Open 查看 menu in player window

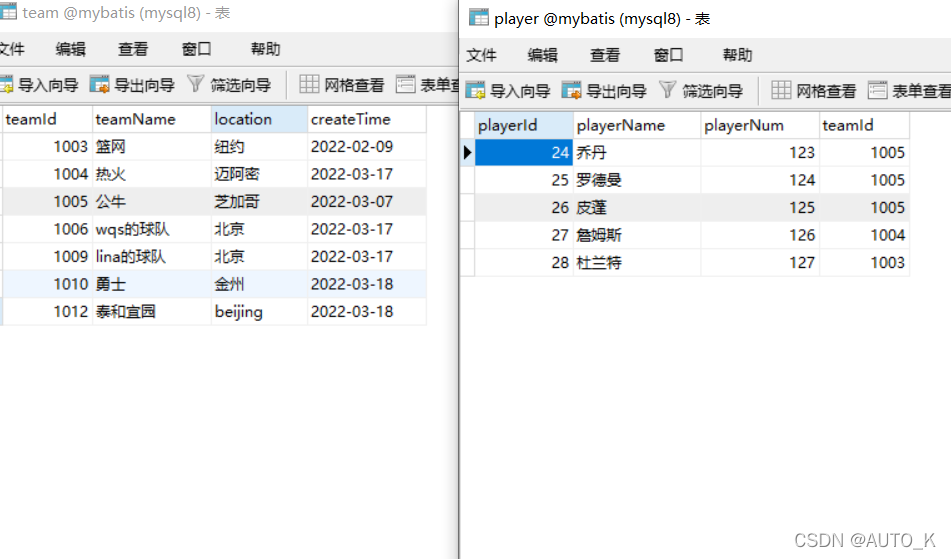coord(605,55)
